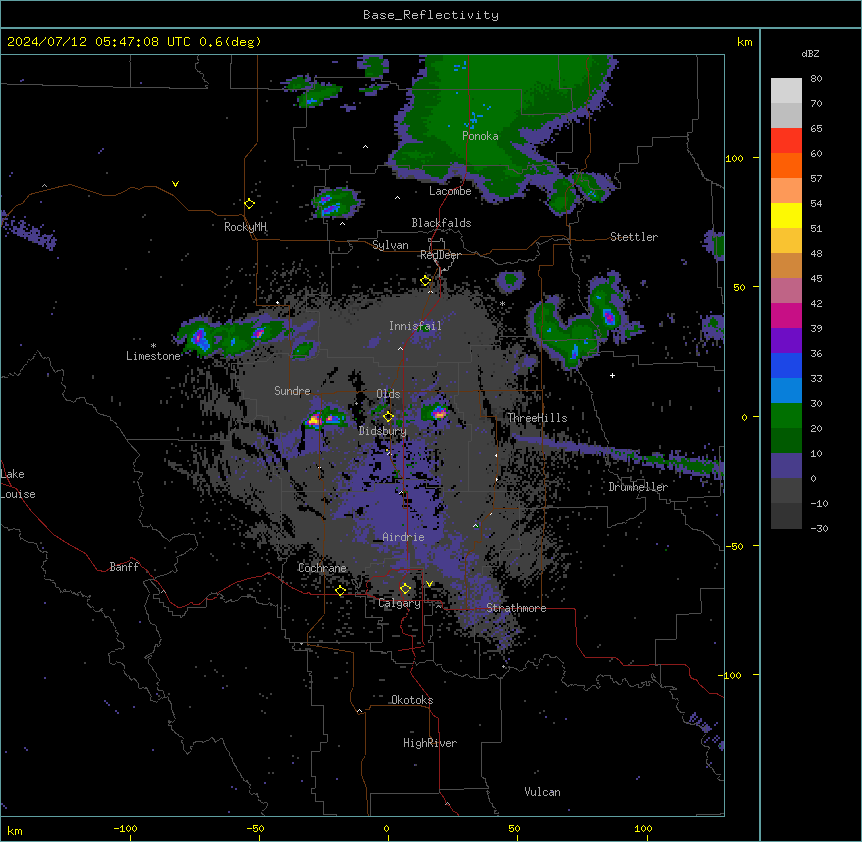Click the Drumheller label
This screenshot has height=842, width=862.
(x=638, y=487)
